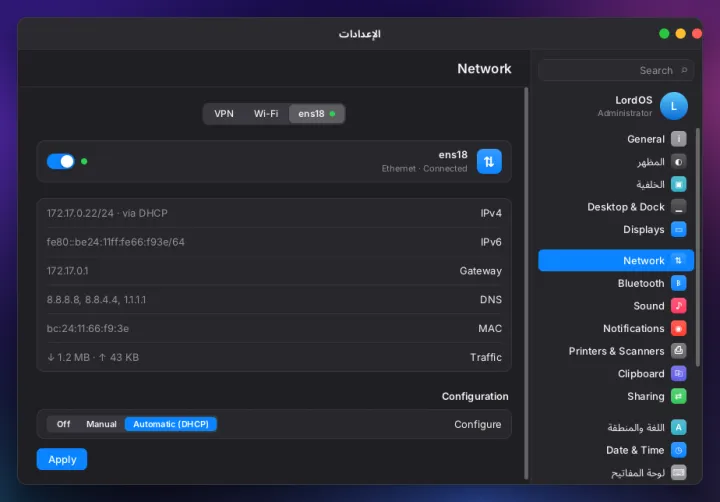The width and height of the screenshot is (720, 502).
Task: Click the Gateway value 172.17.0.1
Action: (x=67, y=271)
